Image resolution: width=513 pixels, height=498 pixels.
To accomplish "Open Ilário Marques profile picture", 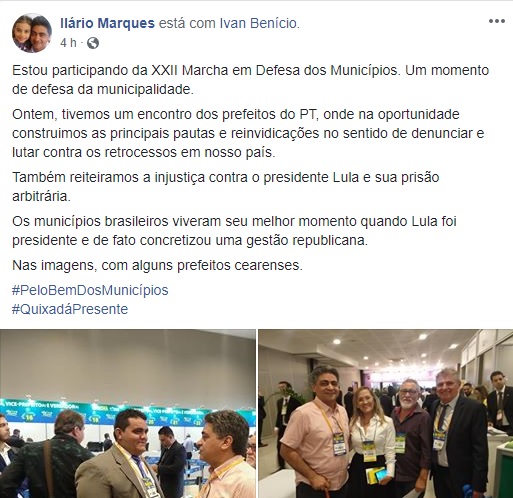I will click(x=32, y=33).
